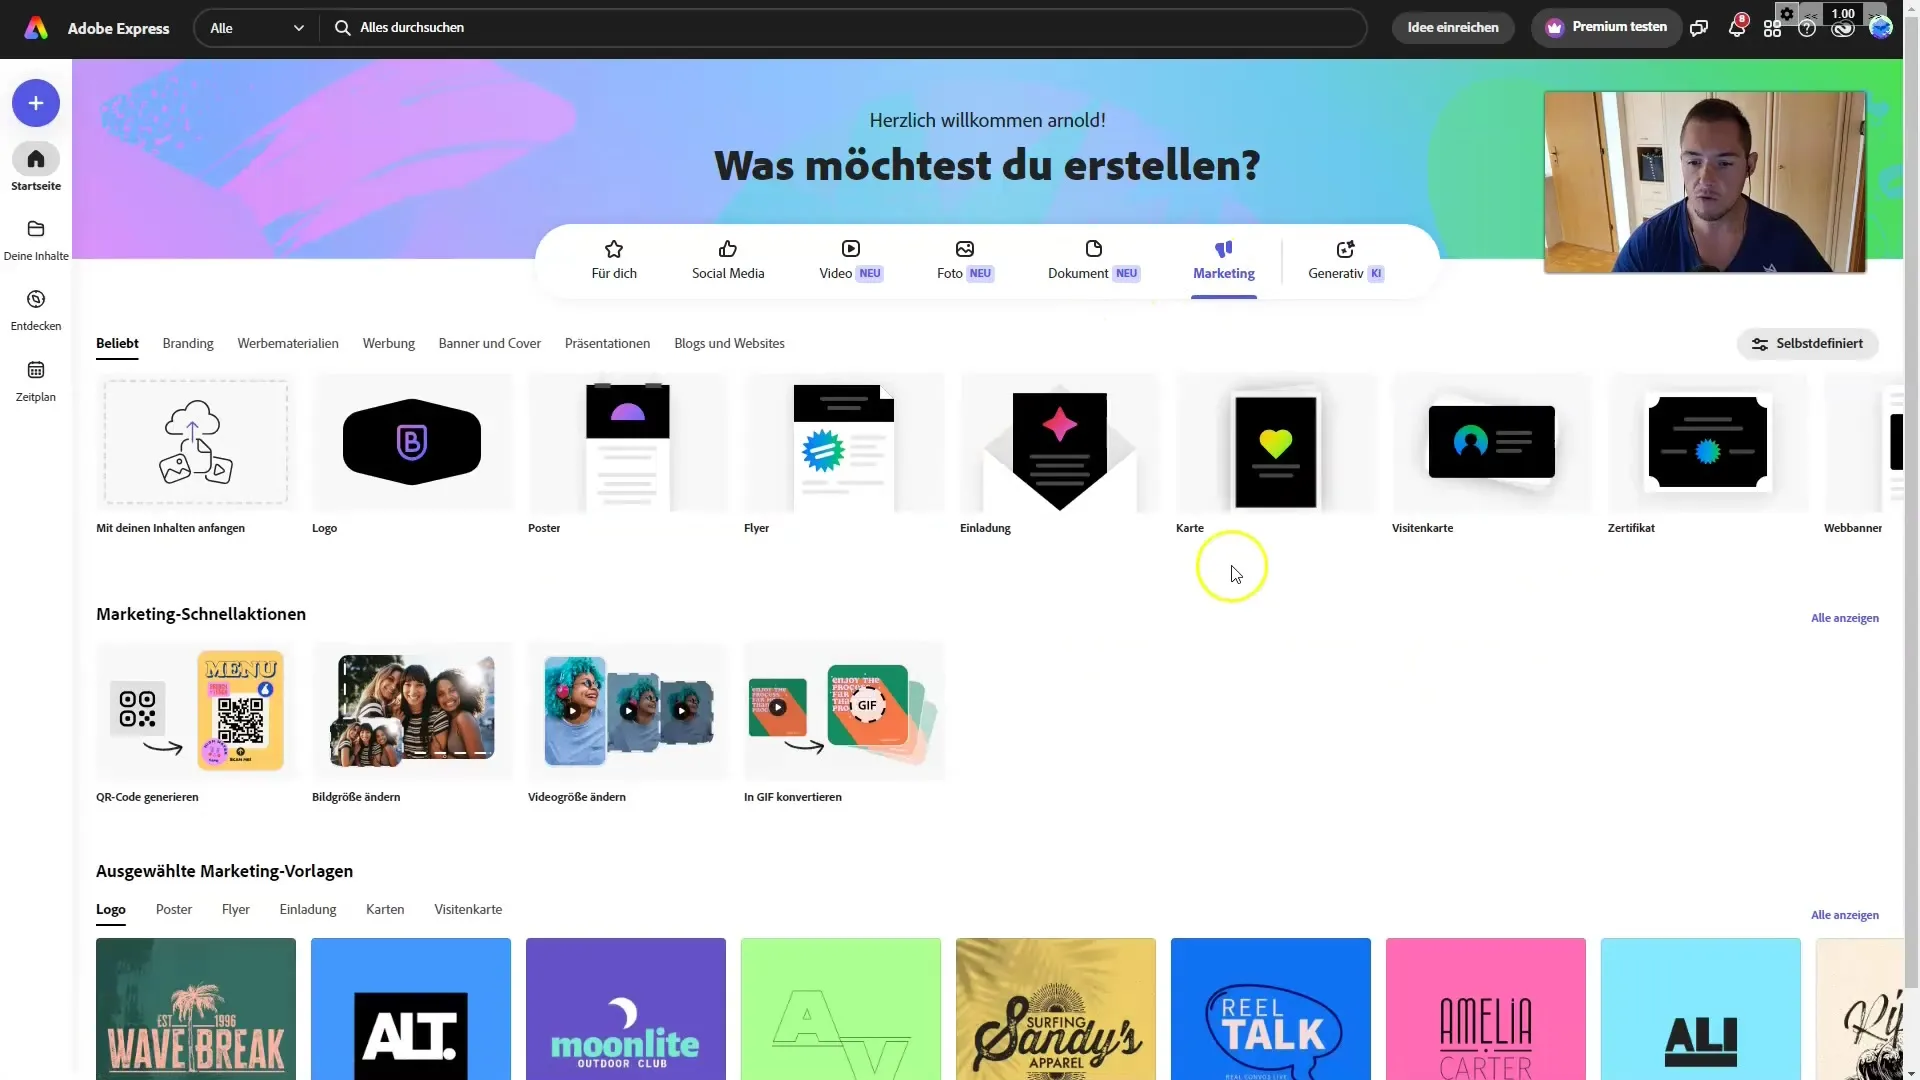Click the Selbstdefiniert expander button
This screenshot has width=1920, height=1080.
click(1809, 343)
